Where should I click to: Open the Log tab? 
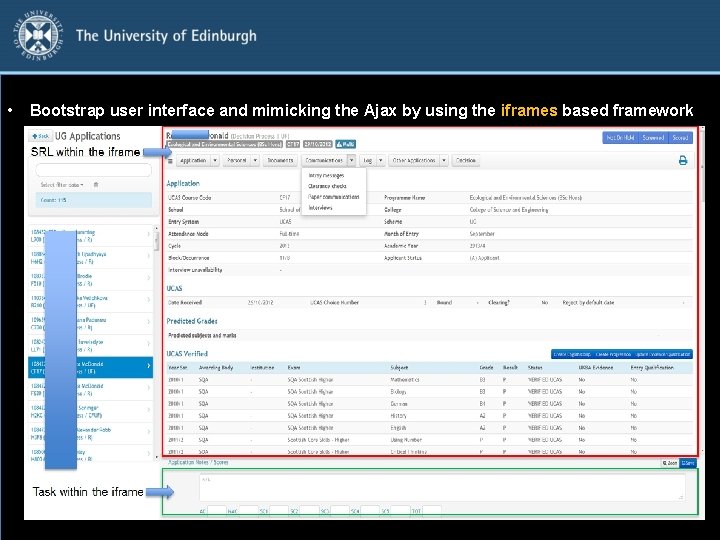click(368, 160)
